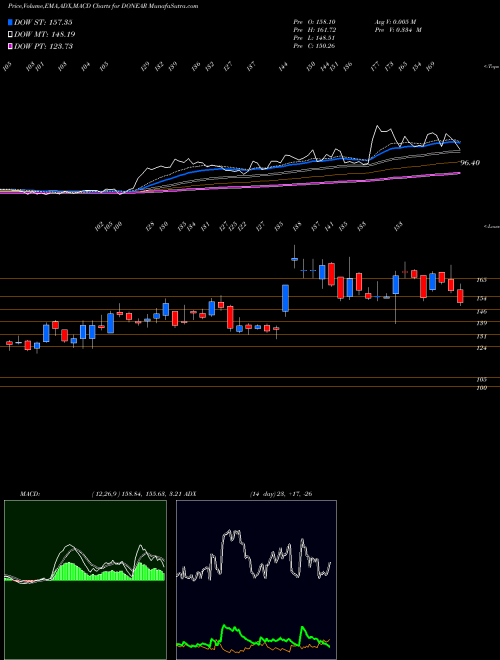
Task: Select the chart title mentioning MunafaSutra.com
Action: coord(103,6)
